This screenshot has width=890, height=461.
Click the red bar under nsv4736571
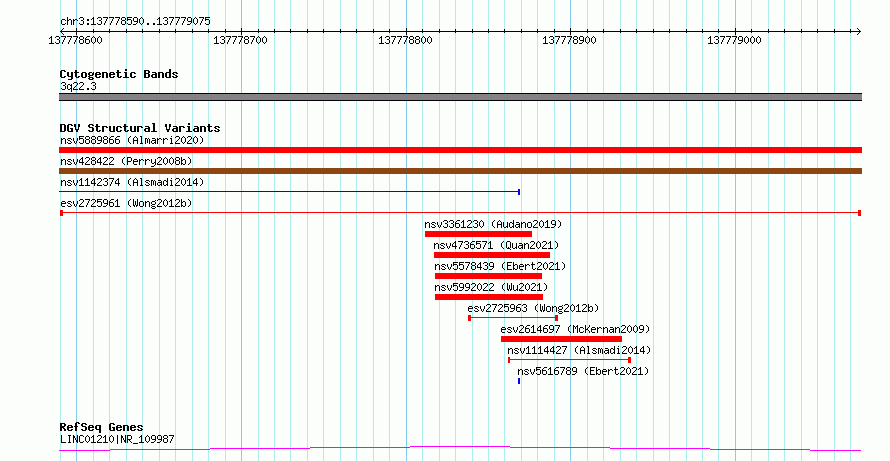(x=492, y=255)
